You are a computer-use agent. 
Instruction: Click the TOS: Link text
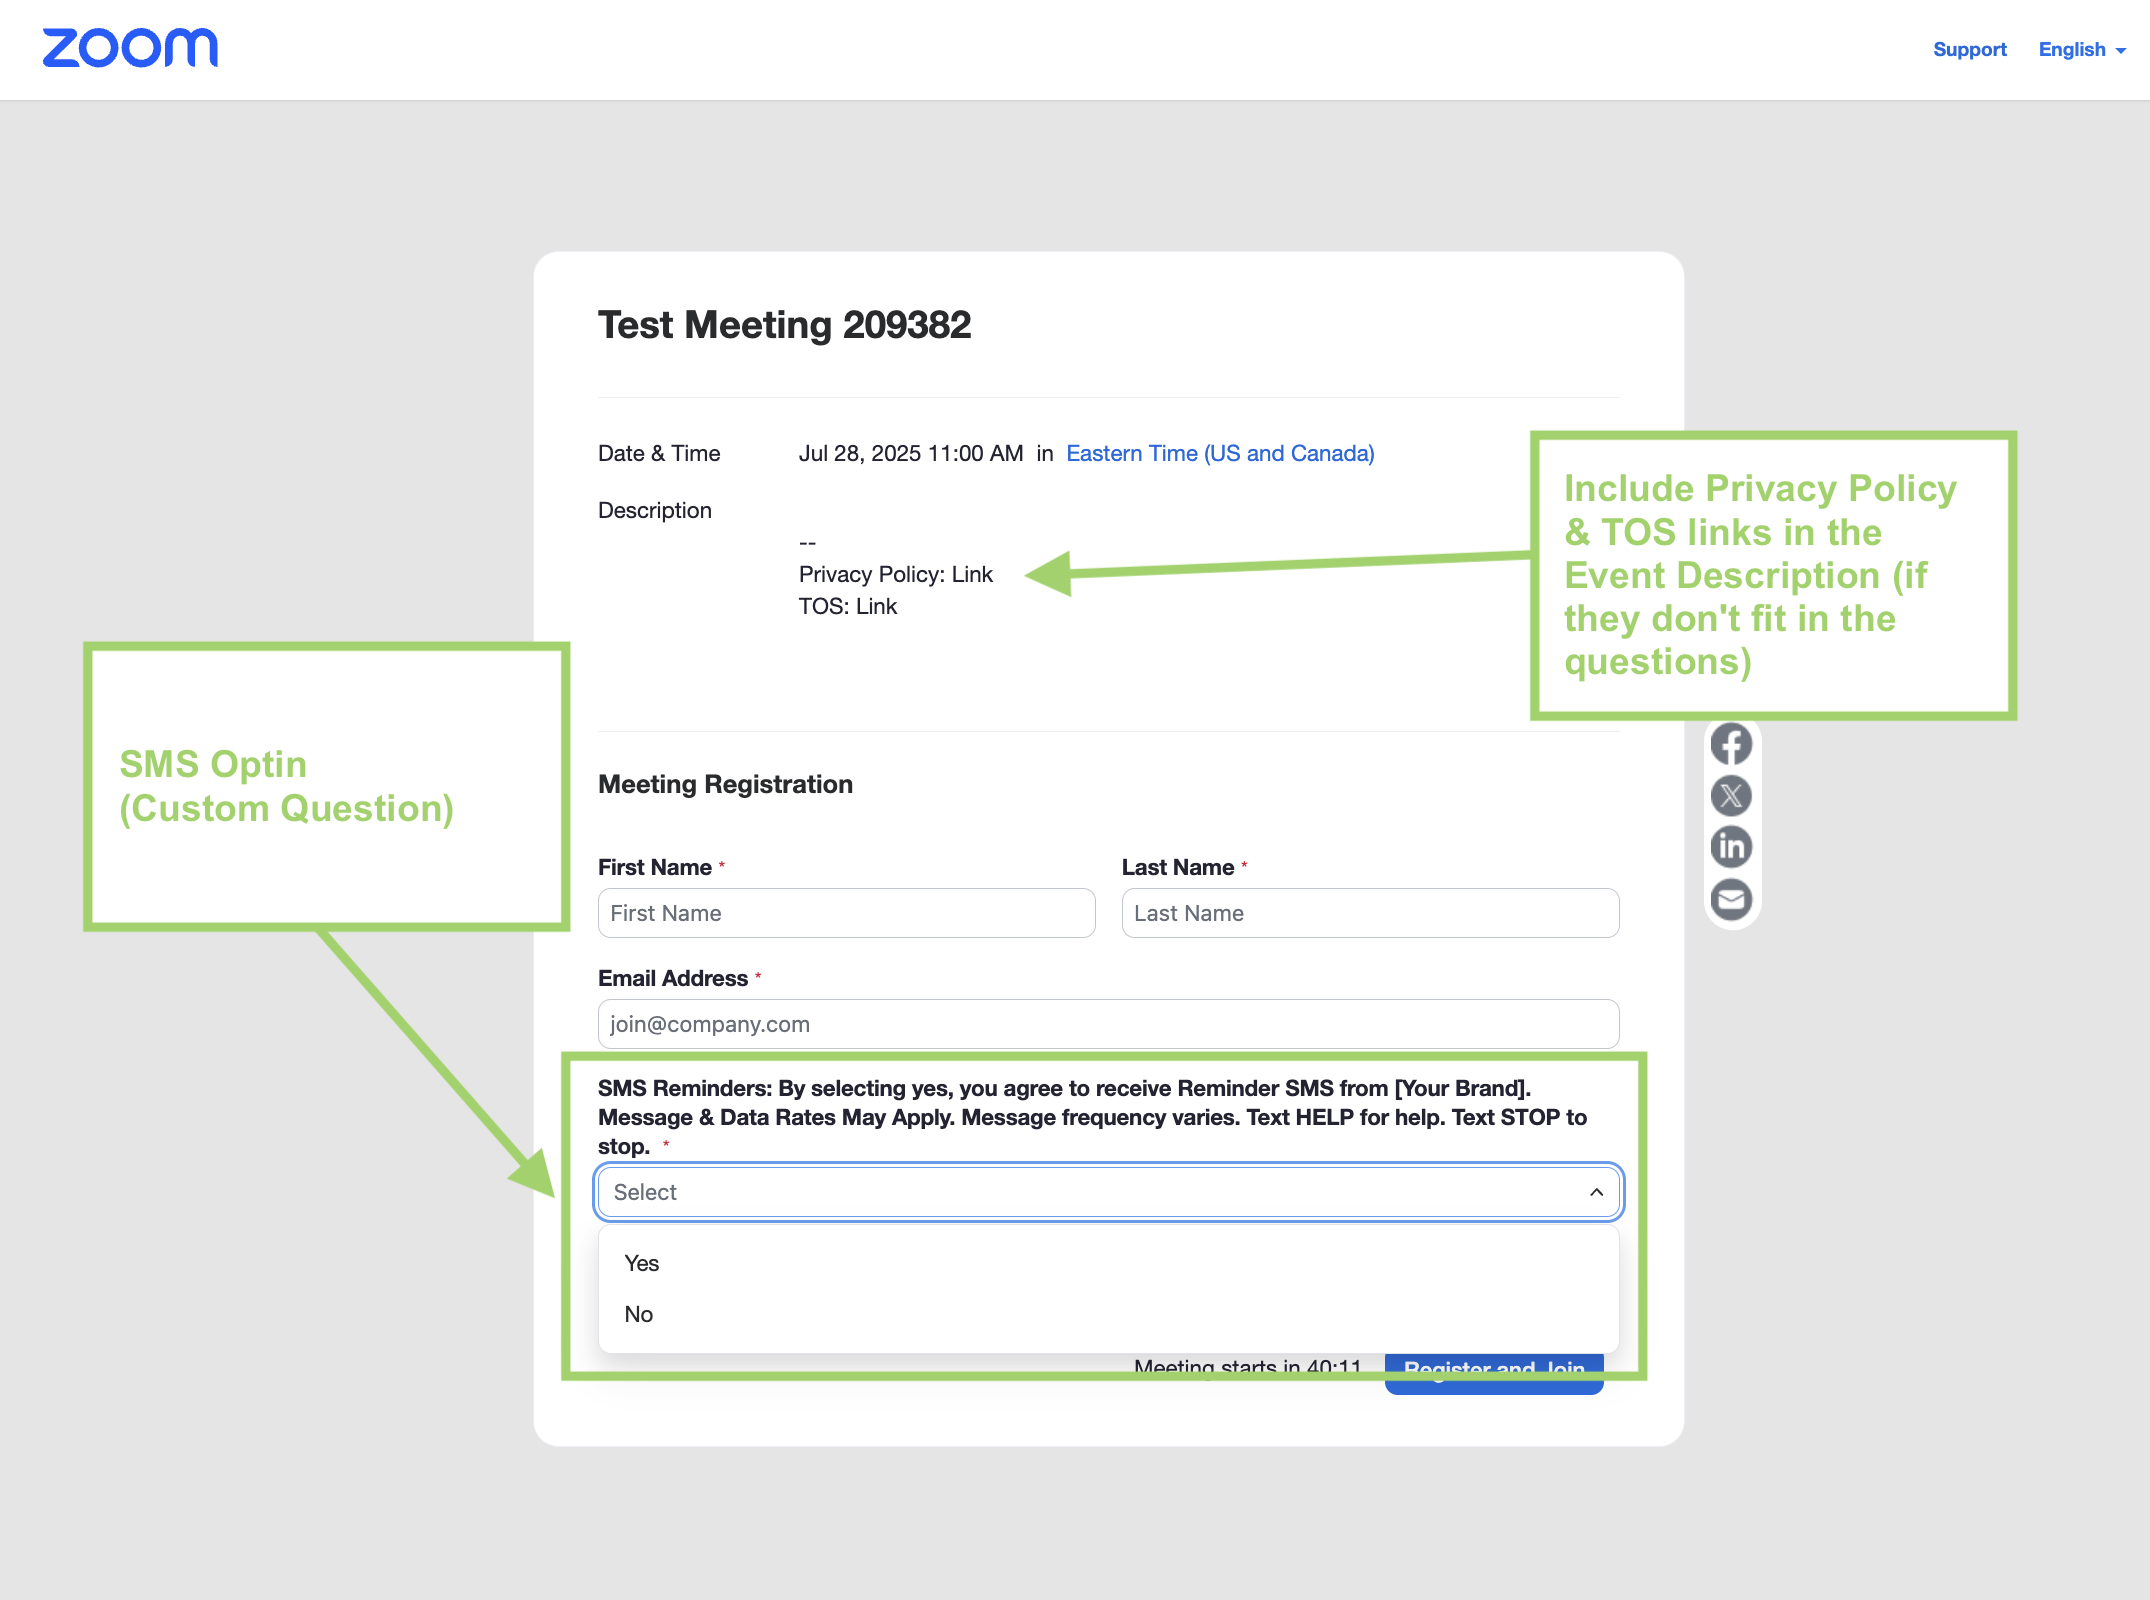847,606
